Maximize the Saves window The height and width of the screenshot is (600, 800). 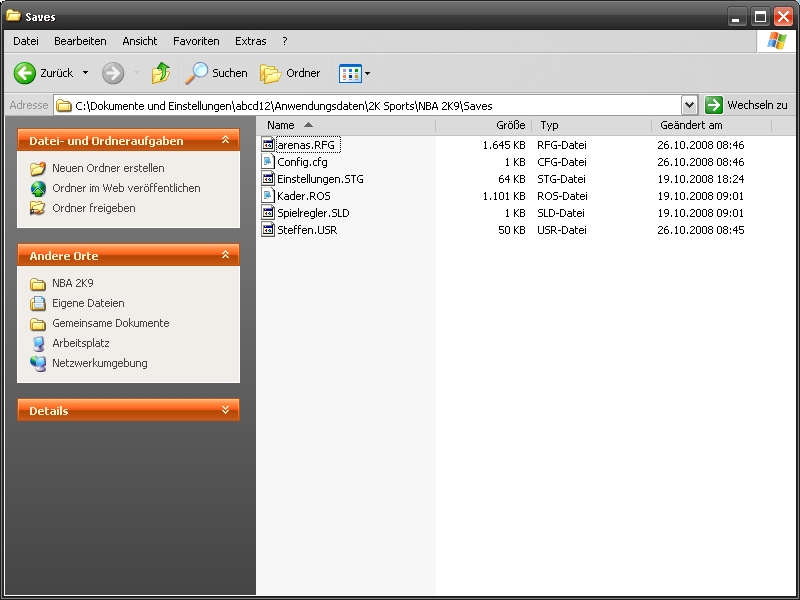(760, 16)
